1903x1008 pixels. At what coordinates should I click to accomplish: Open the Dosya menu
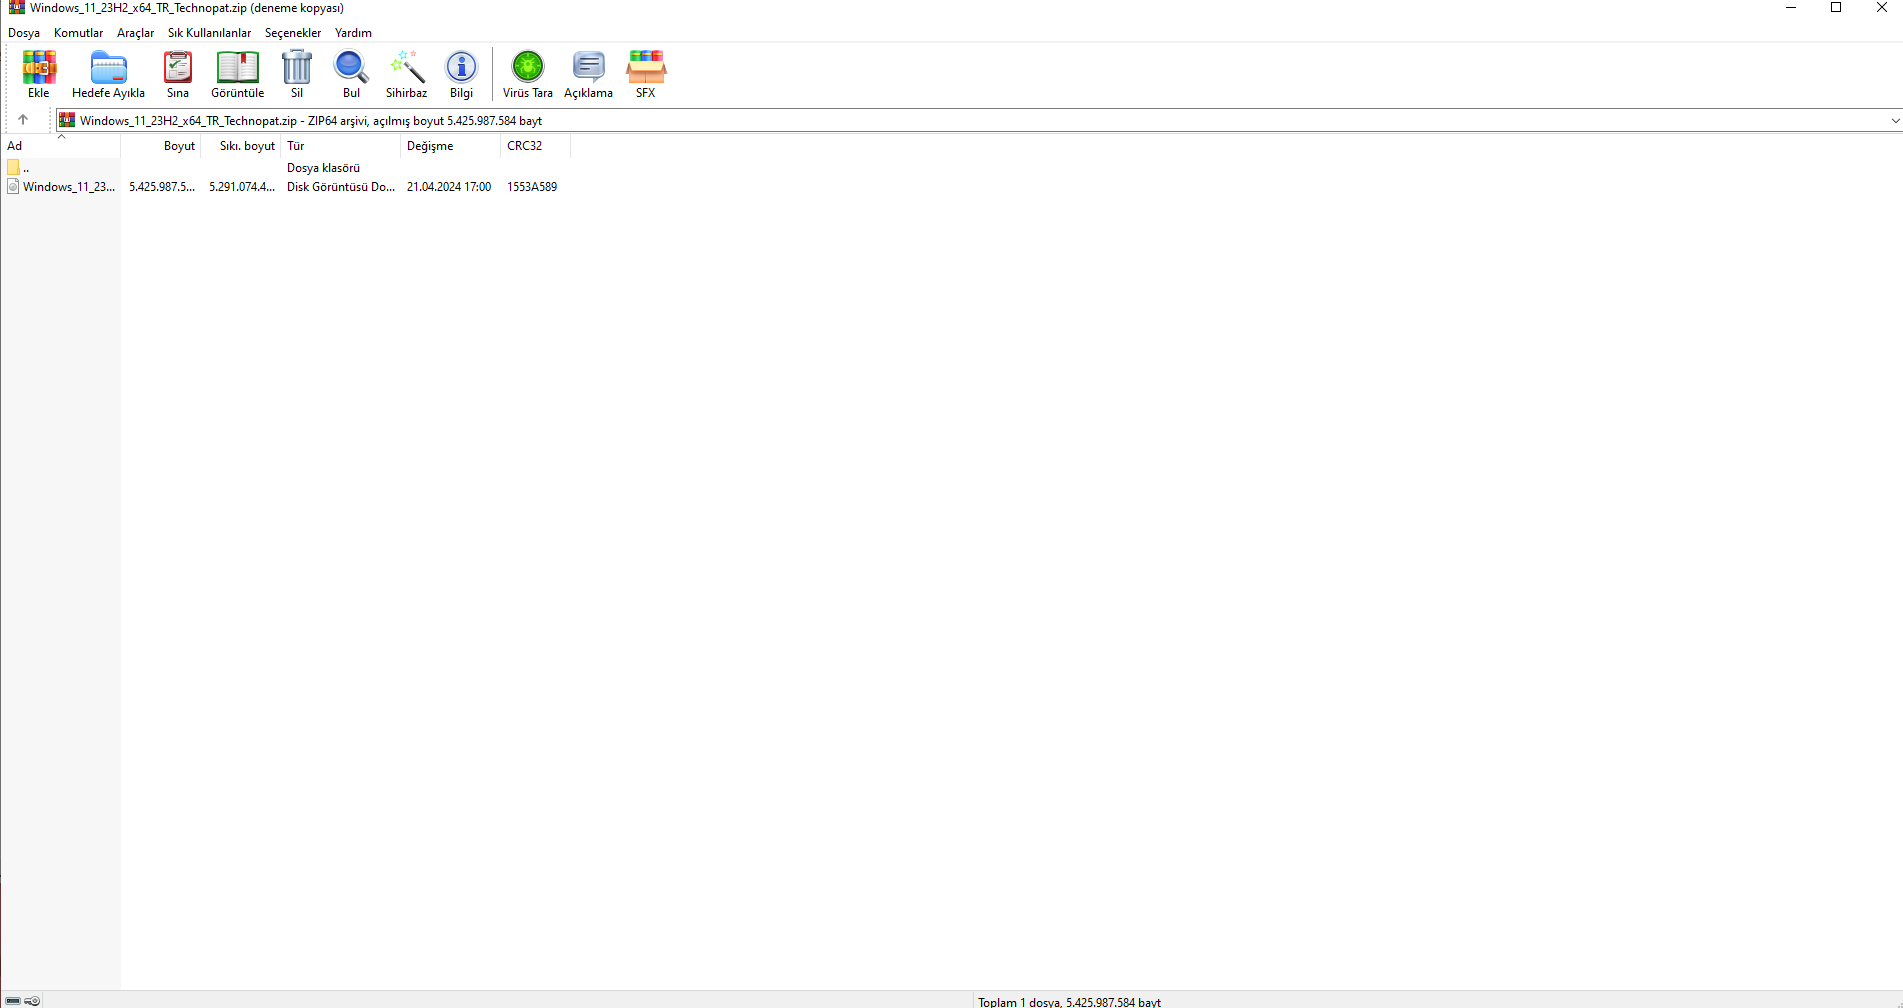pos(24,33)
